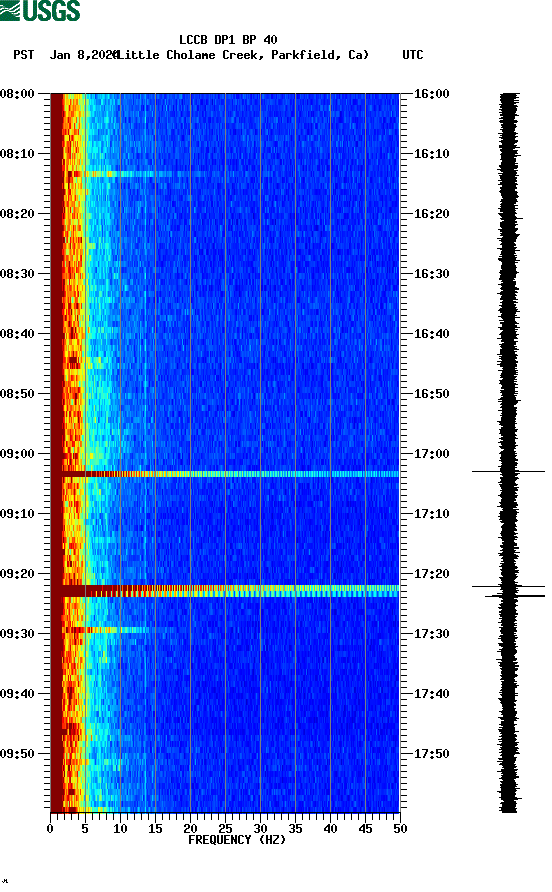The height and width of the screenshot is (892, 552).
Task: Click the 17:10 UTC time label
Action: (x=431, y=514)
